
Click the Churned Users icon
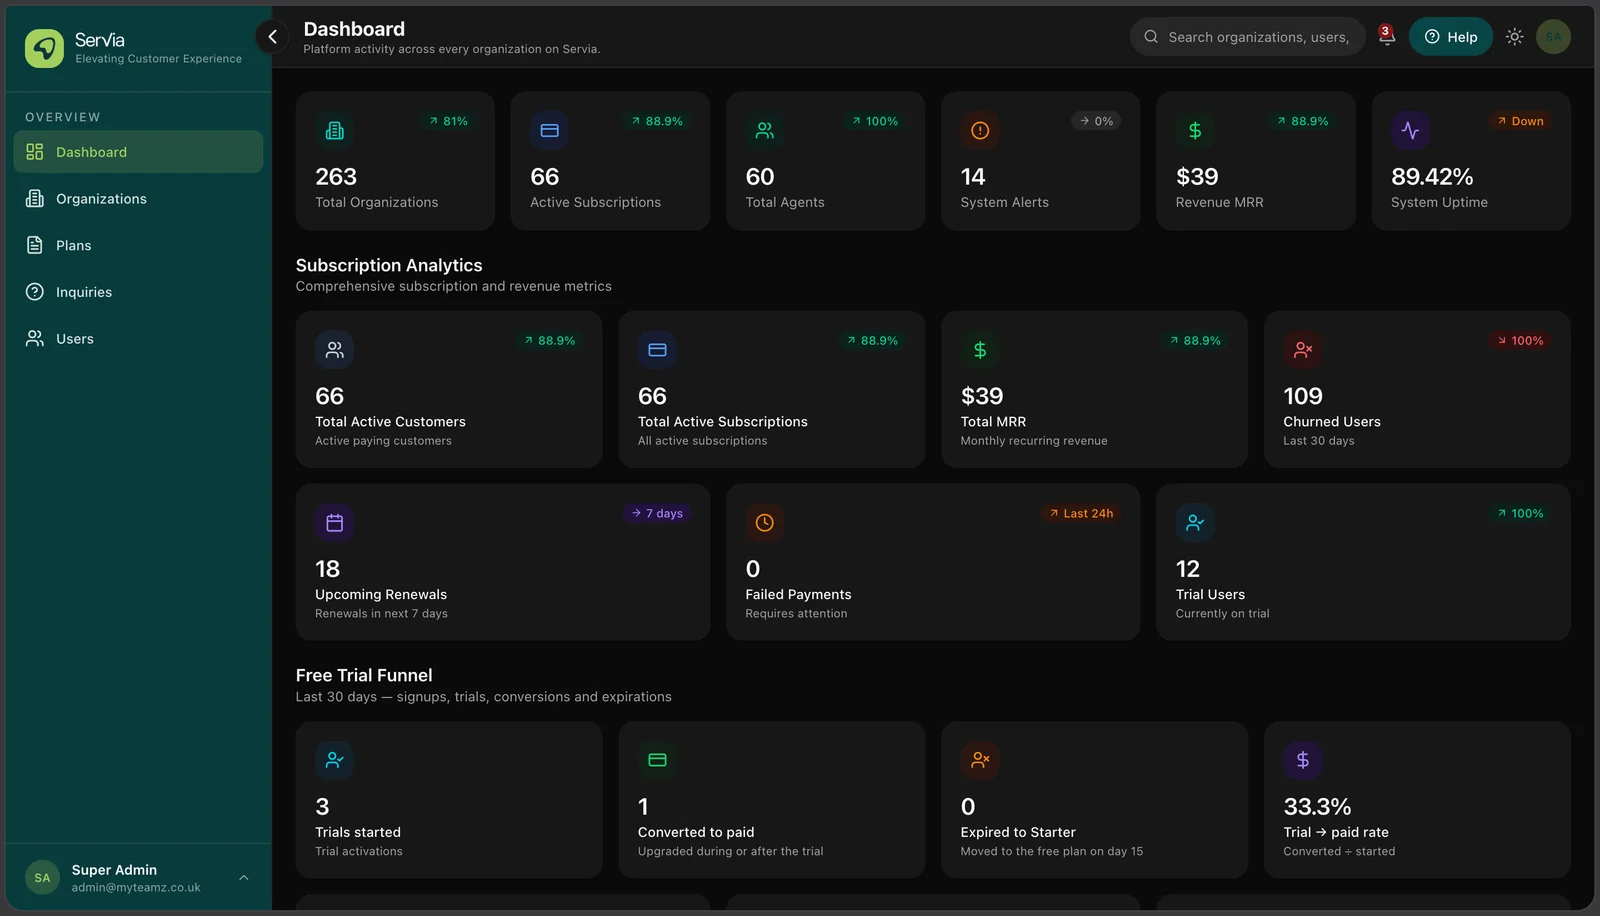pos(1303,350)
